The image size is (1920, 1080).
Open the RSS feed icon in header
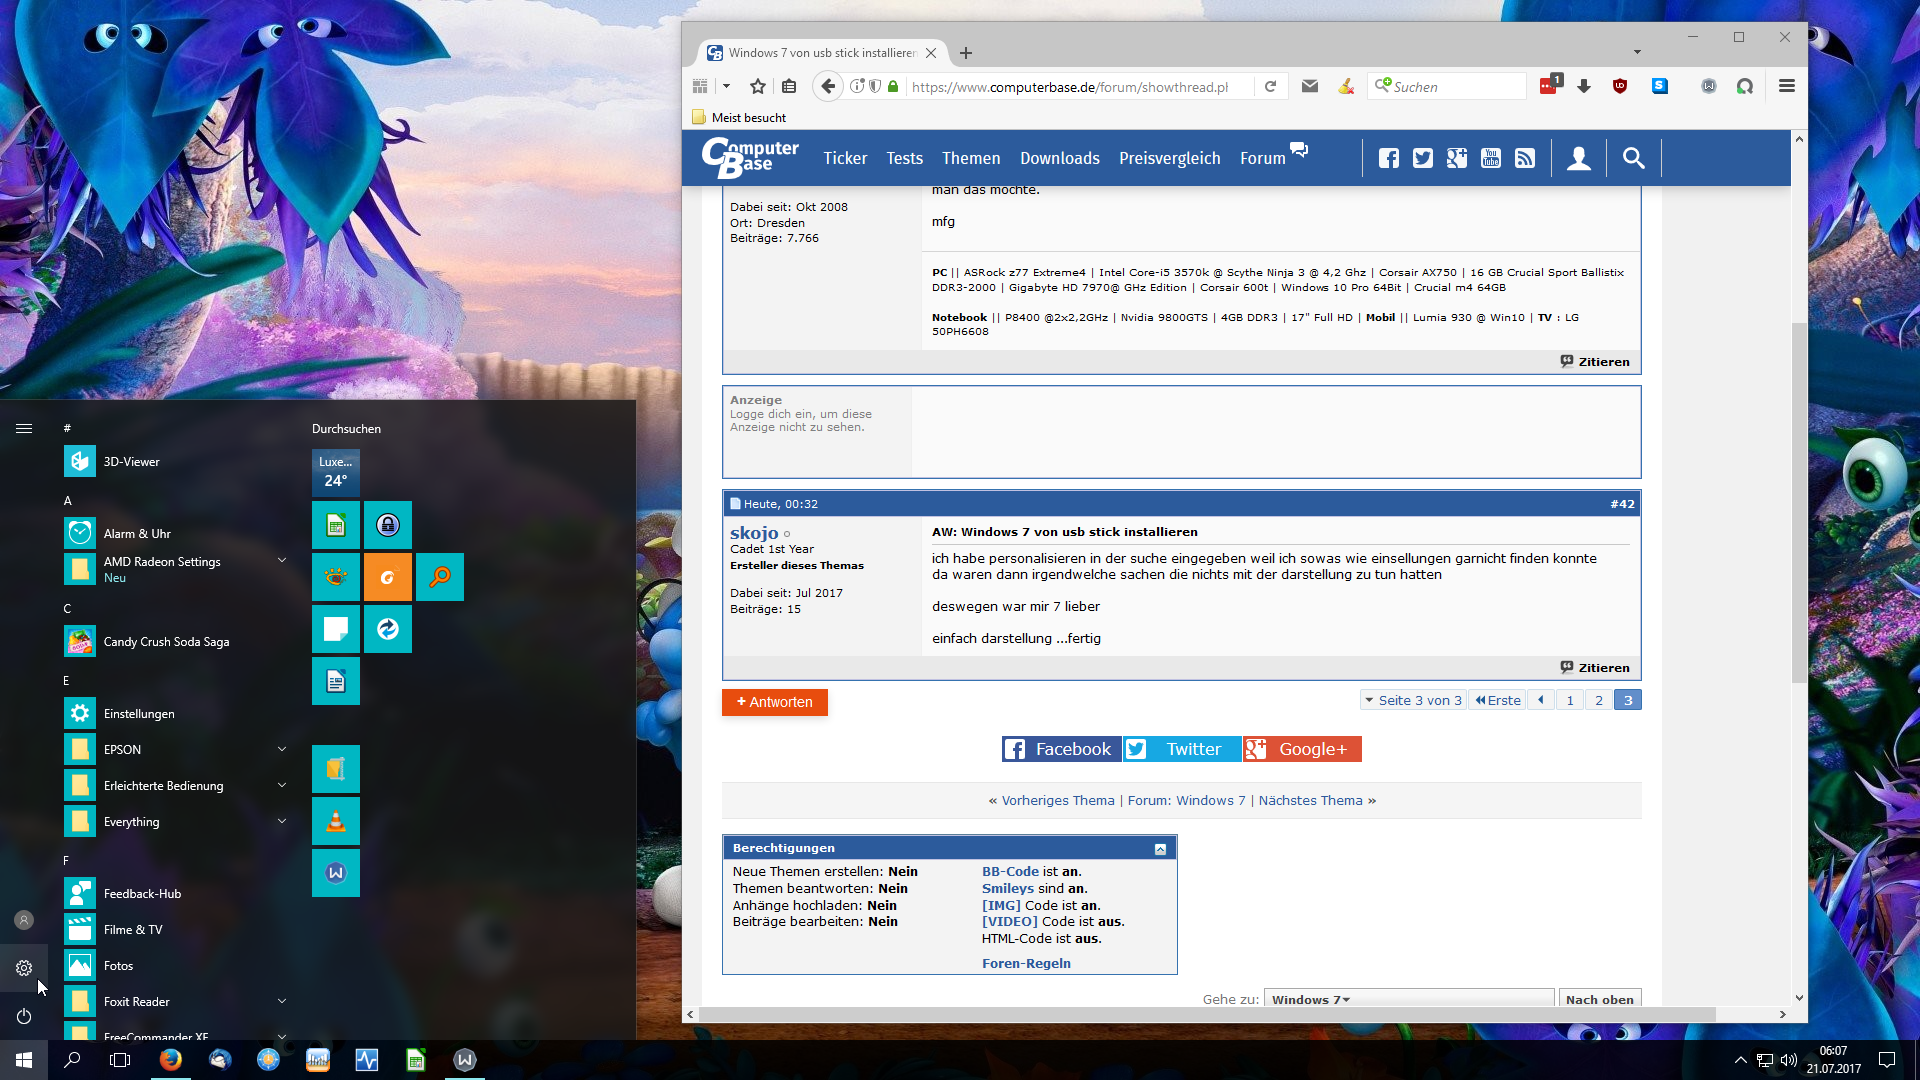pyautogui.click(x=1524, y=158)
